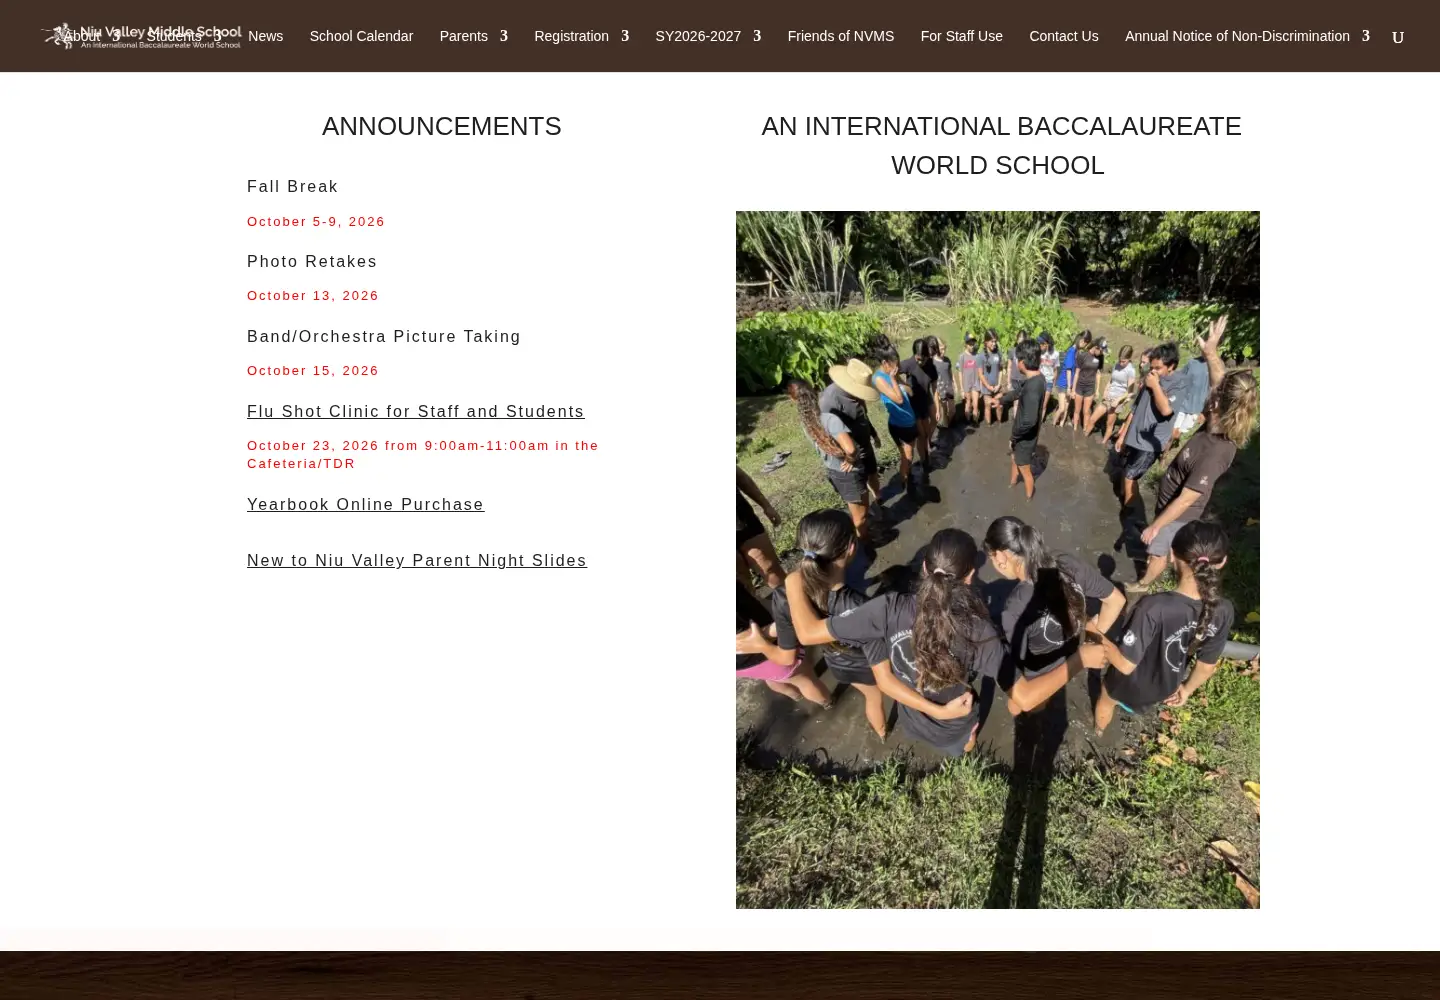
Task: Open Flu Shot Clinic for Staff and Students link
Action: click(x=416, y=412)
